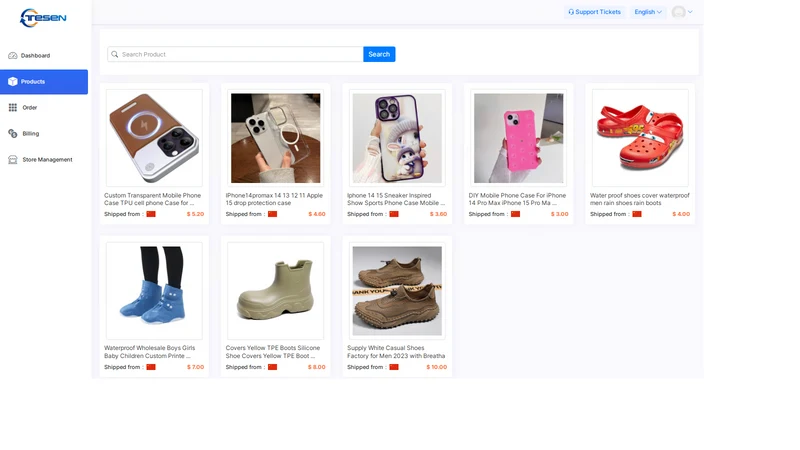Open Billing in the sidebar

click(x=44, y=134)
